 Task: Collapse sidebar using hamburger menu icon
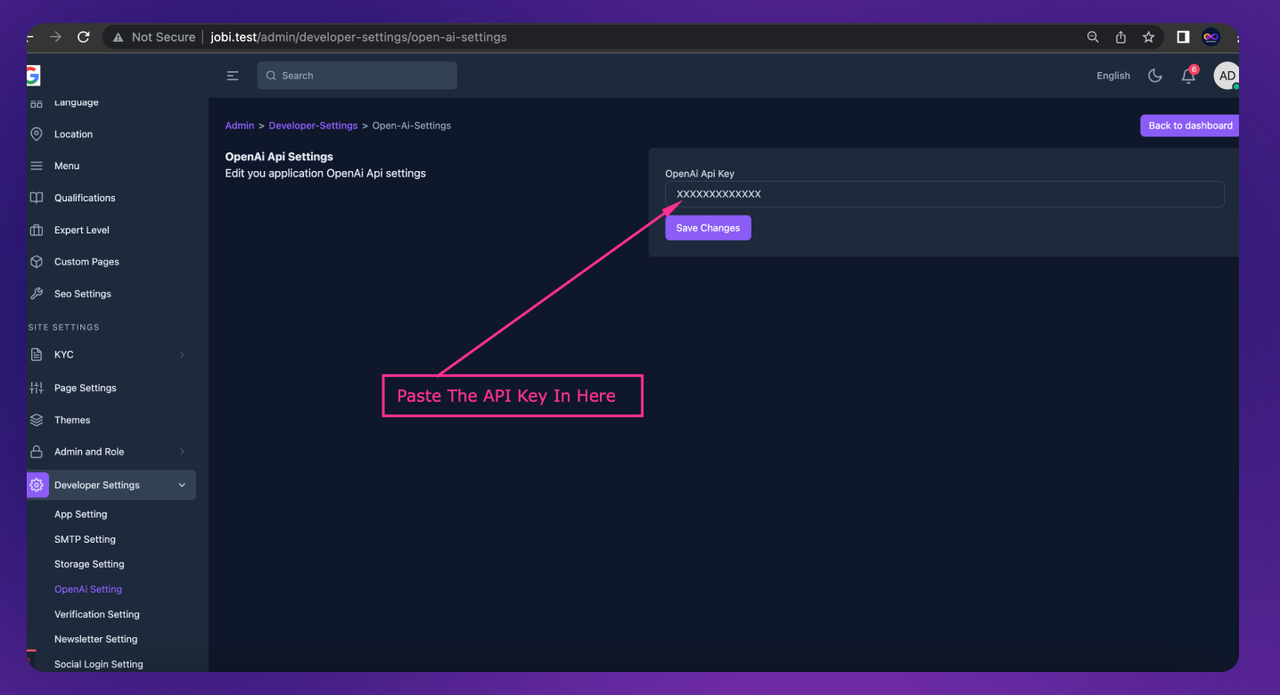(x=232, y=76)
